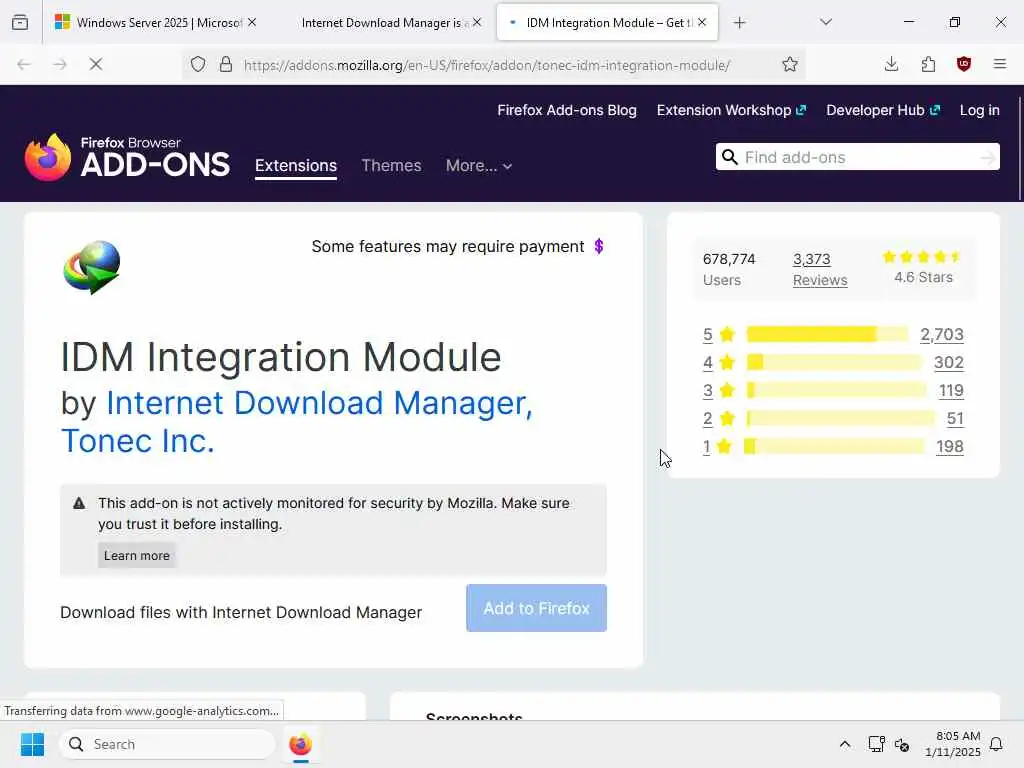
Task: Close the IDM Integration Module tab
Action: tap(702, 22)
